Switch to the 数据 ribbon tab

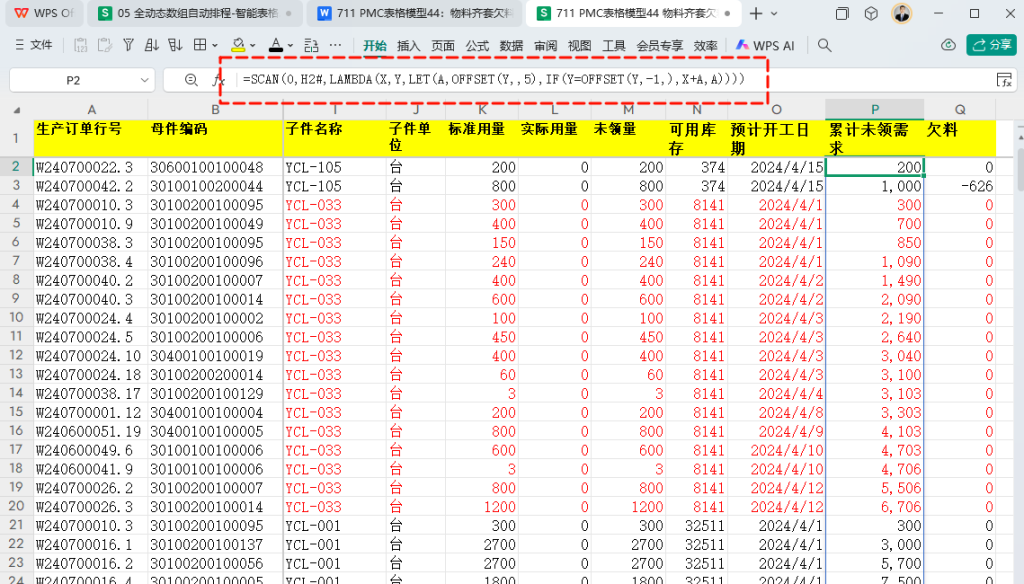click(x=511, y=46)
